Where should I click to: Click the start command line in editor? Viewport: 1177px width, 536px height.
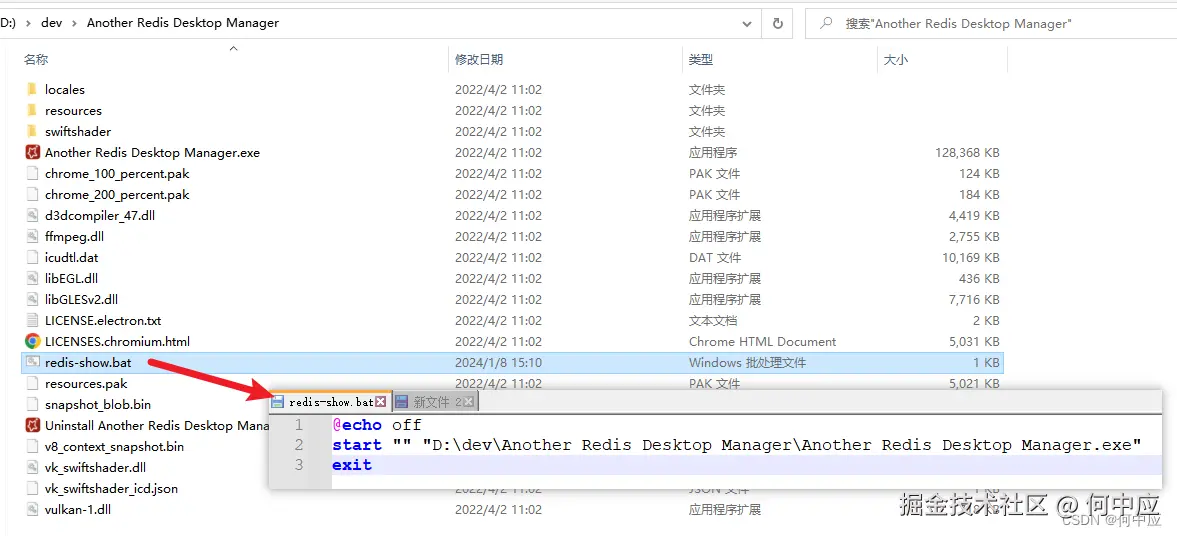736,445
